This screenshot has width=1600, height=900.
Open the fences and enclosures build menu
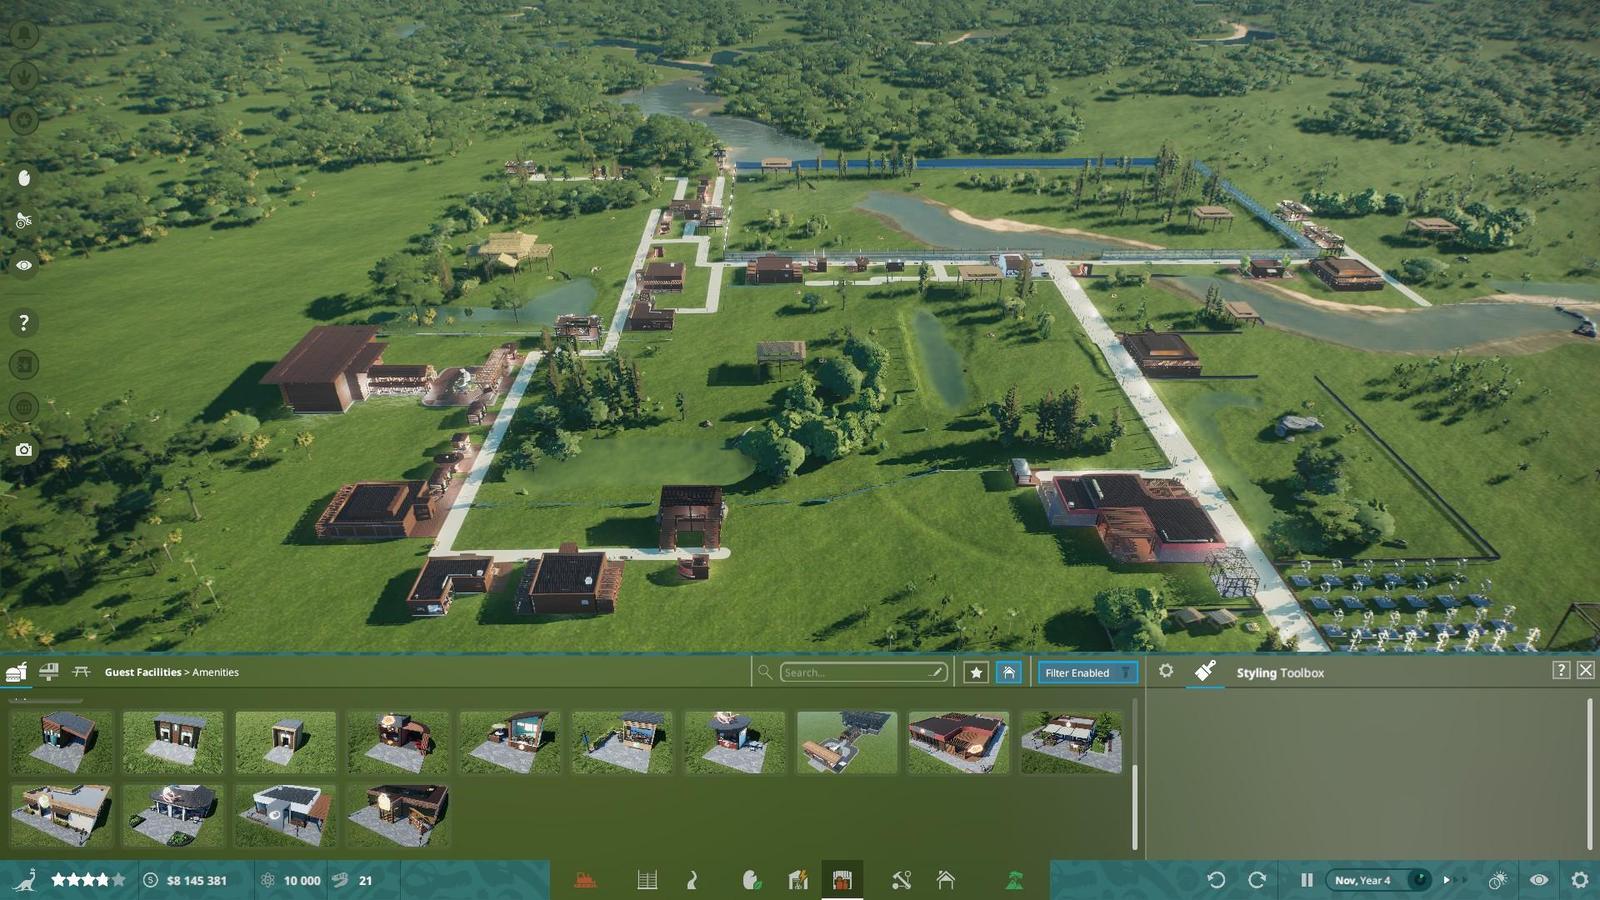click(647, 880)
